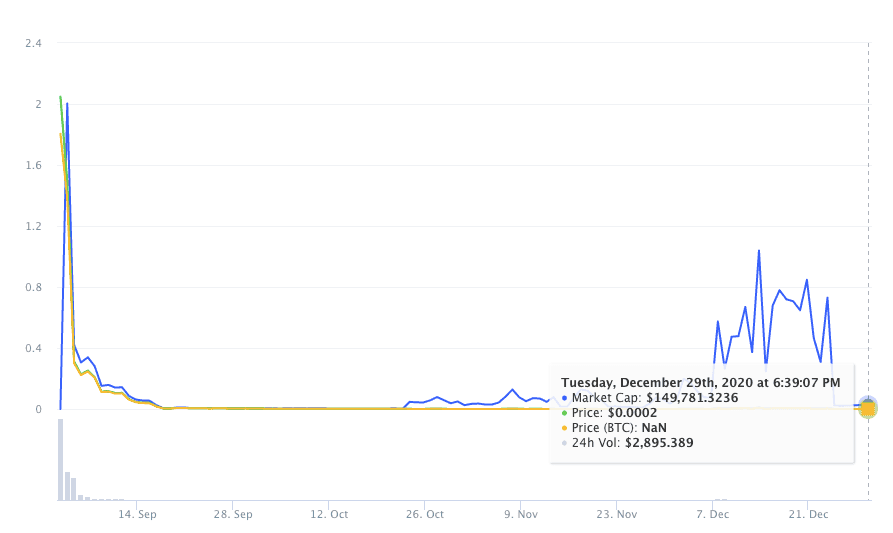Click the tallest volume bar at far left
The image size is (893, 533).
coord(60,458)
